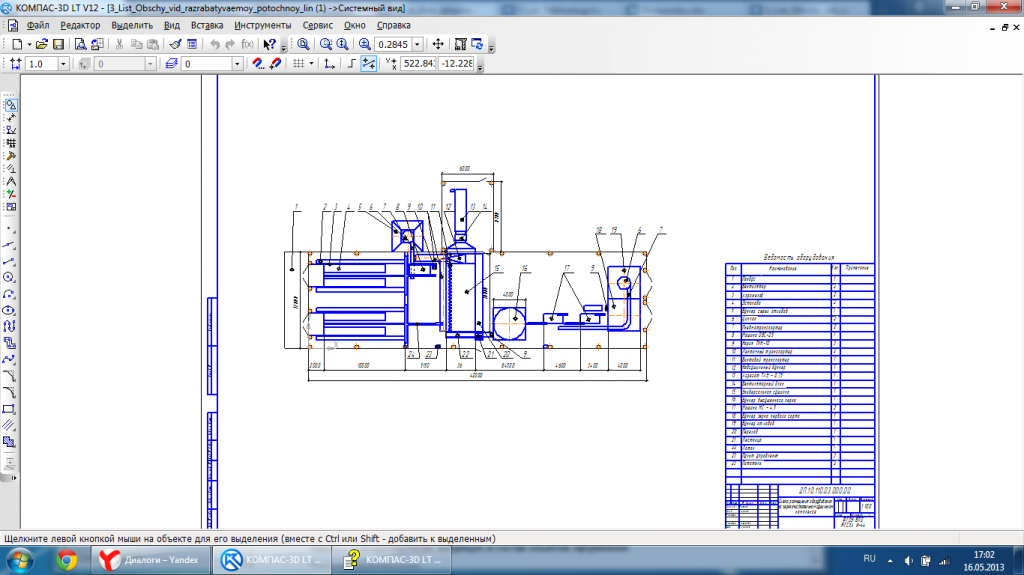Click the copy properties paintbrush icon

click(175, 44)
